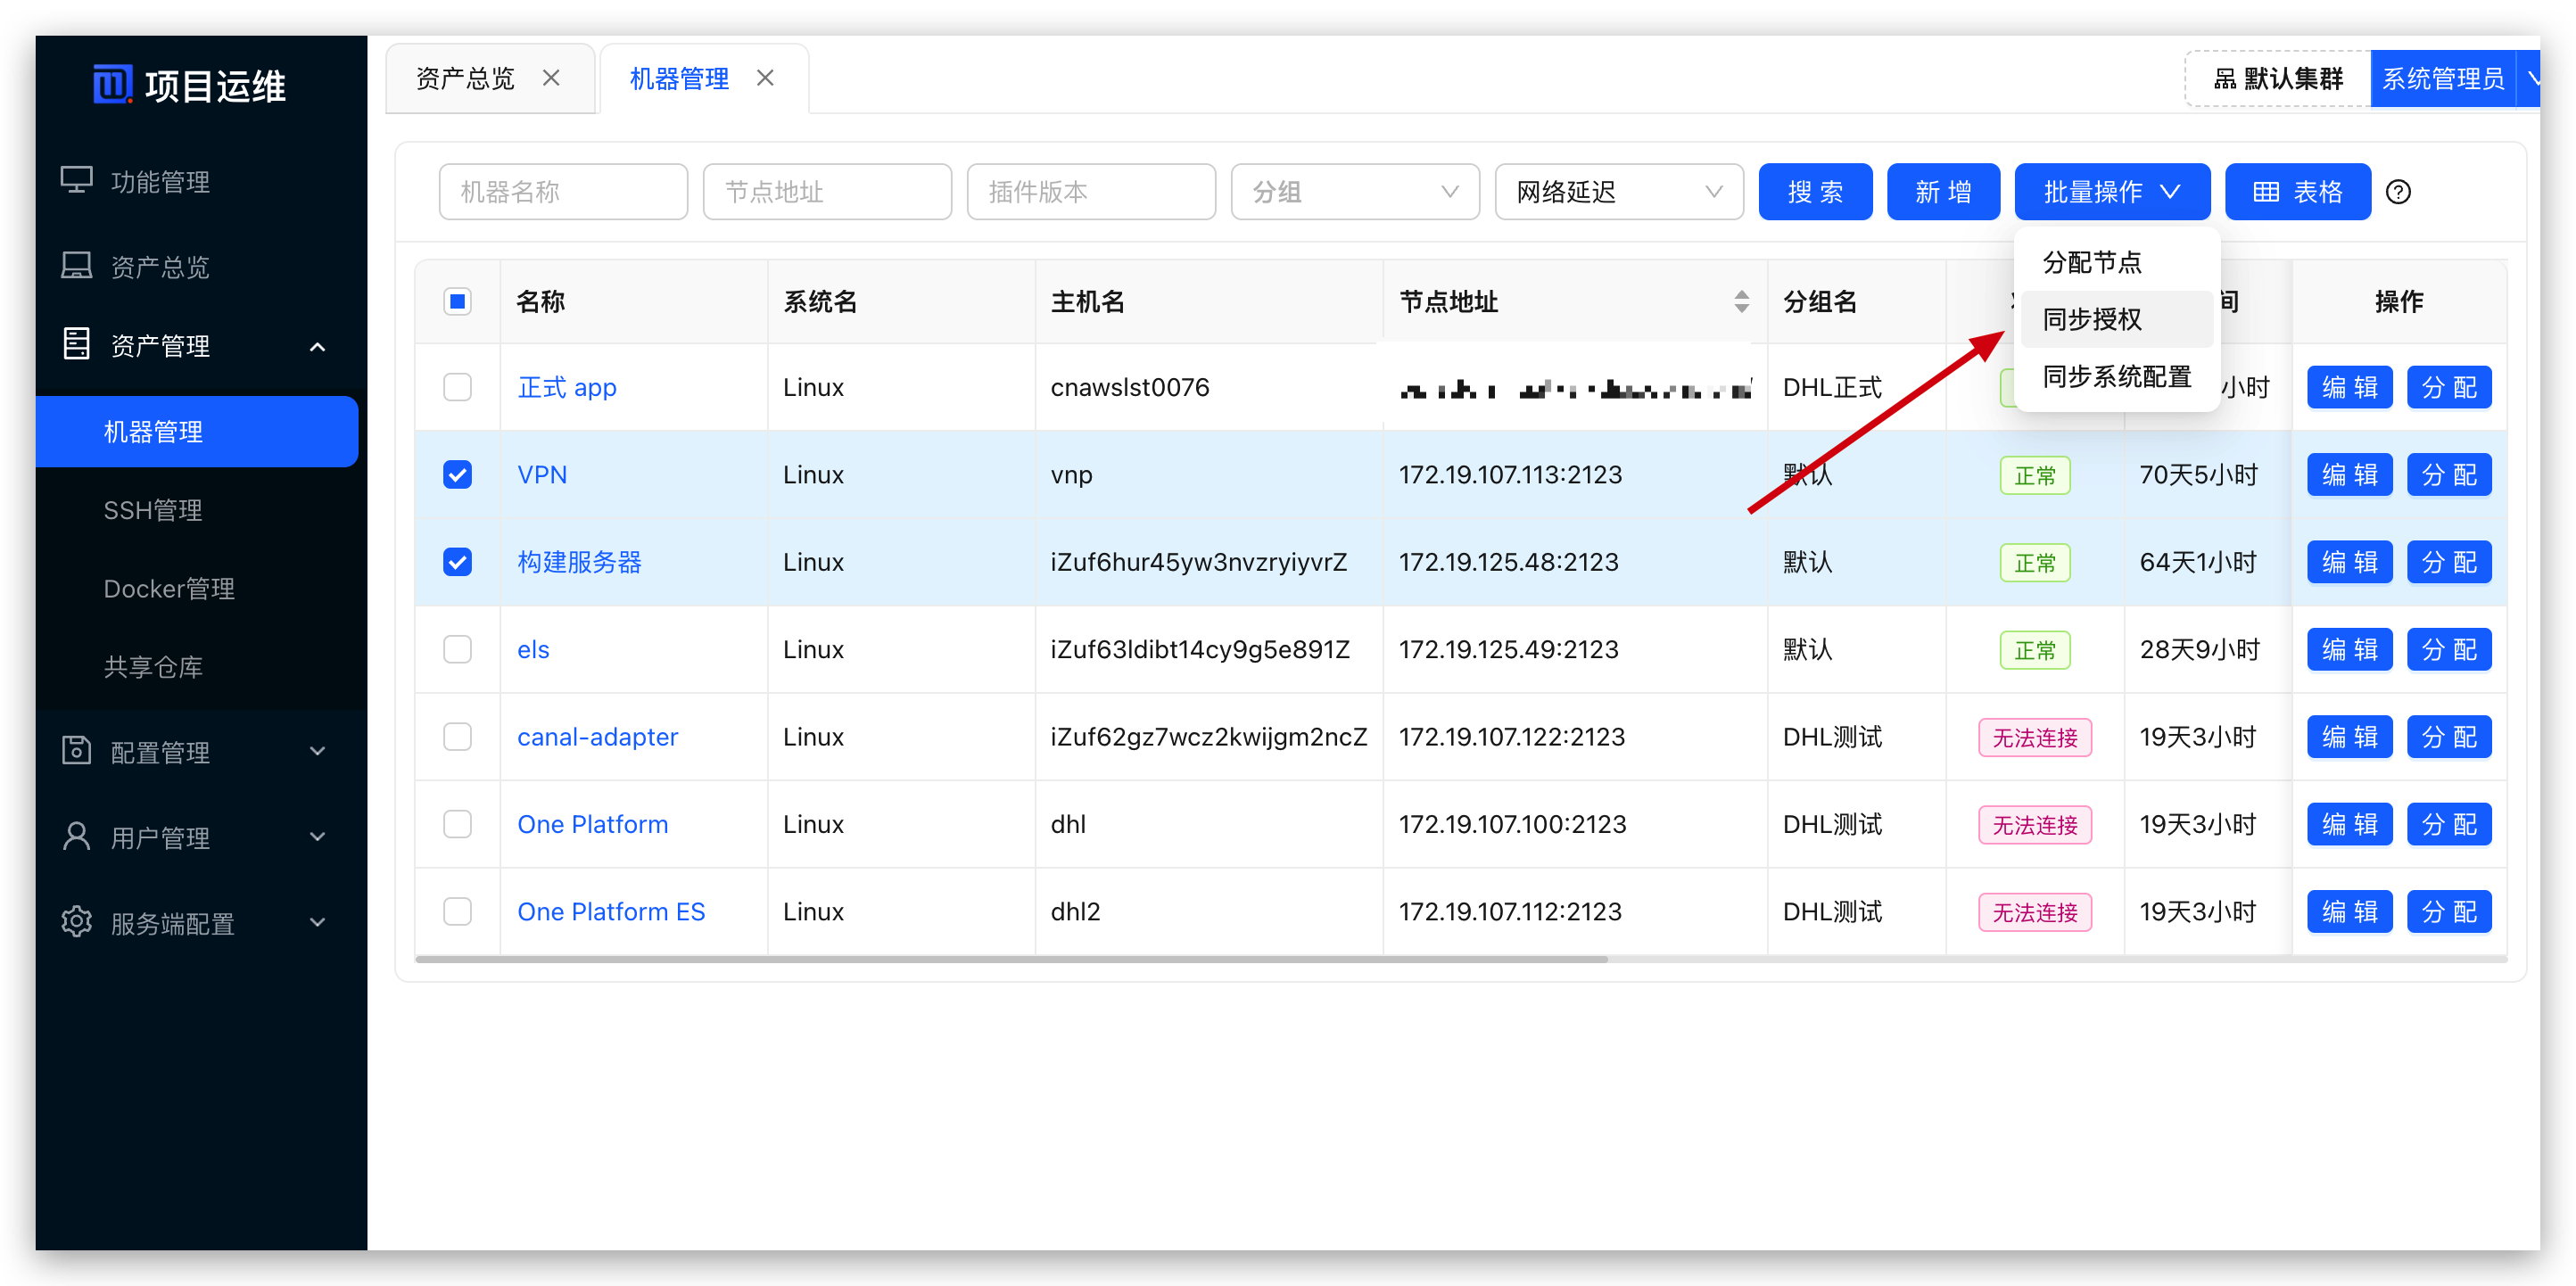Click the 机器名称 input field
This screenshot has width=2576, height=1286.
(x=563, y=192)
